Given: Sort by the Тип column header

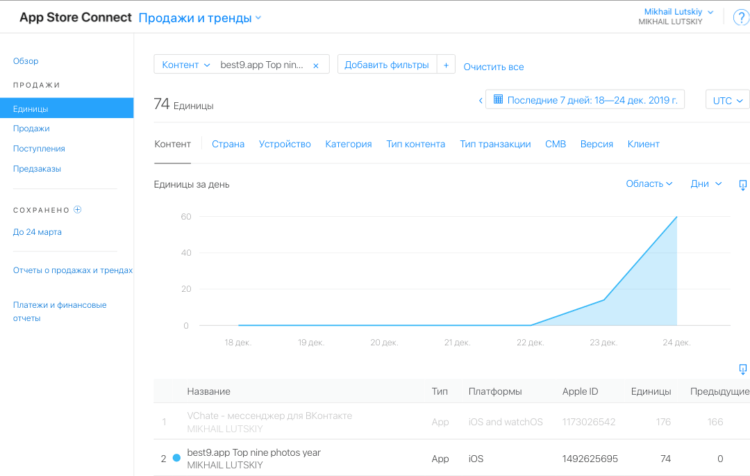Looking at the screenshot, I should pyautogui.click(x=440, y=391).
